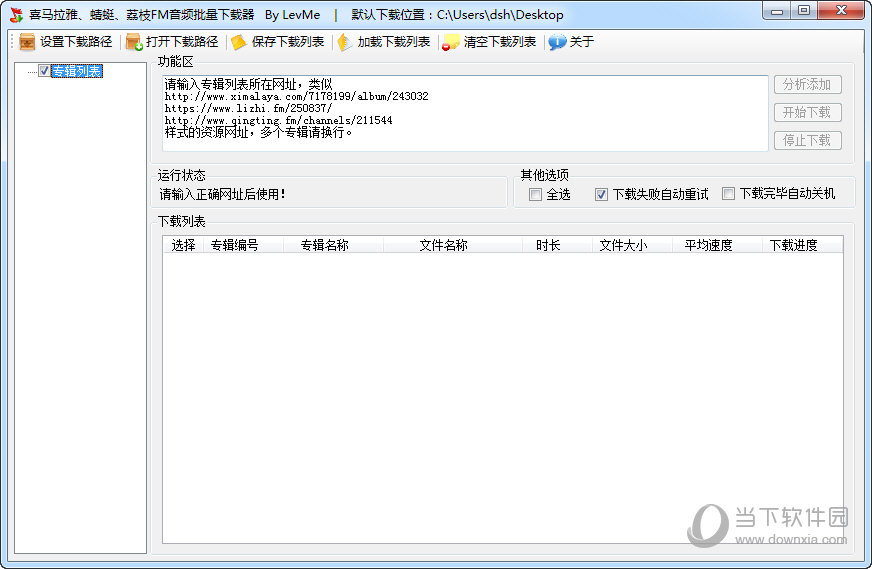872x569 pixels.
Task: Select 保存下载列表 toolbar label
Action: [x=288, y=42]
